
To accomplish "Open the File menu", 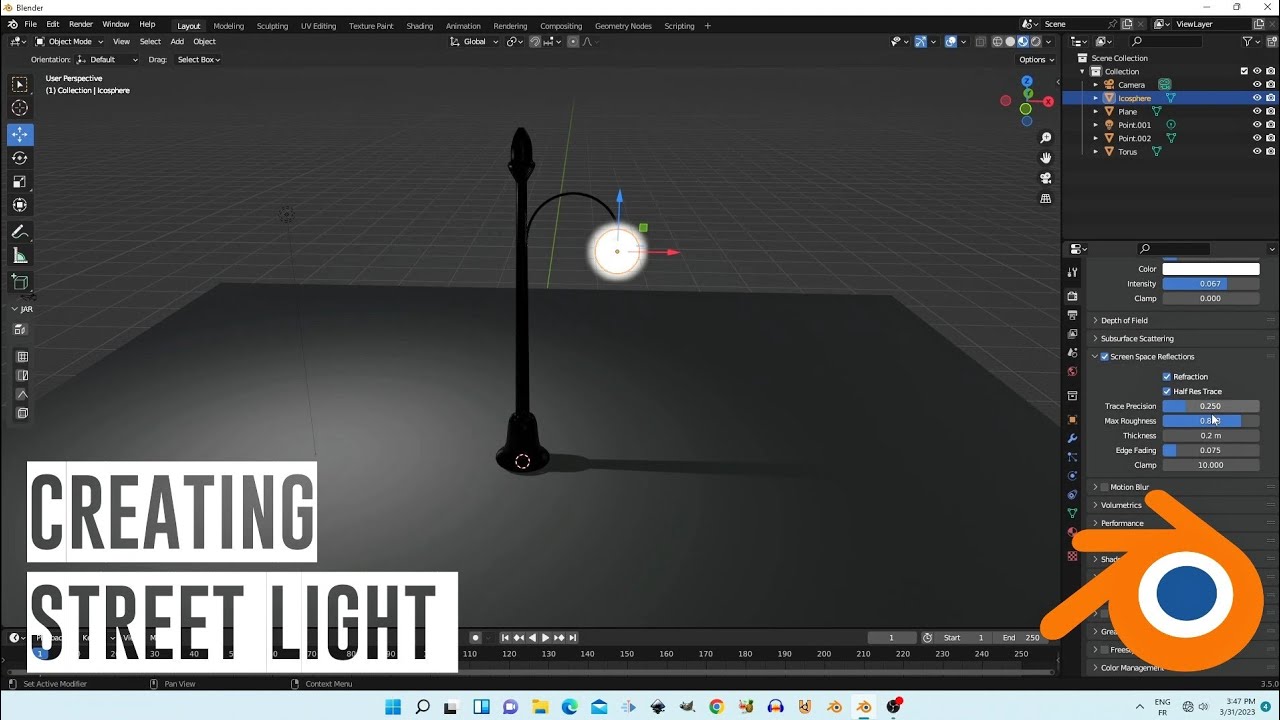I will click(30, 24).
